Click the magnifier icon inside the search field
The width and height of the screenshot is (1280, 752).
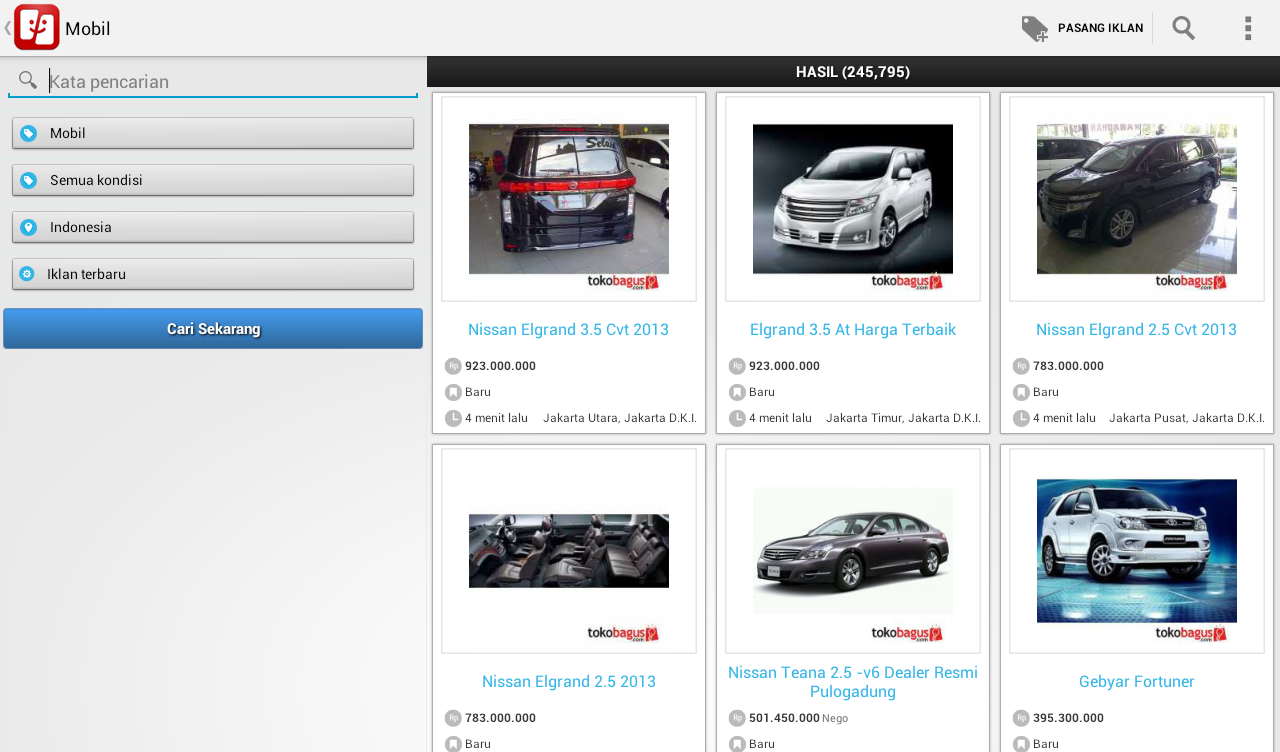click(28, 80)
